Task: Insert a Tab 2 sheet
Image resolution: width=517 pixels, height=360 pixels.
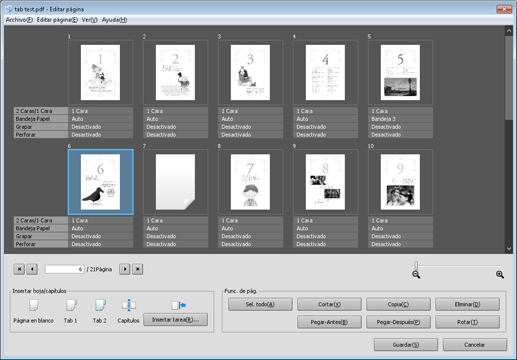Action: (100, 305)
